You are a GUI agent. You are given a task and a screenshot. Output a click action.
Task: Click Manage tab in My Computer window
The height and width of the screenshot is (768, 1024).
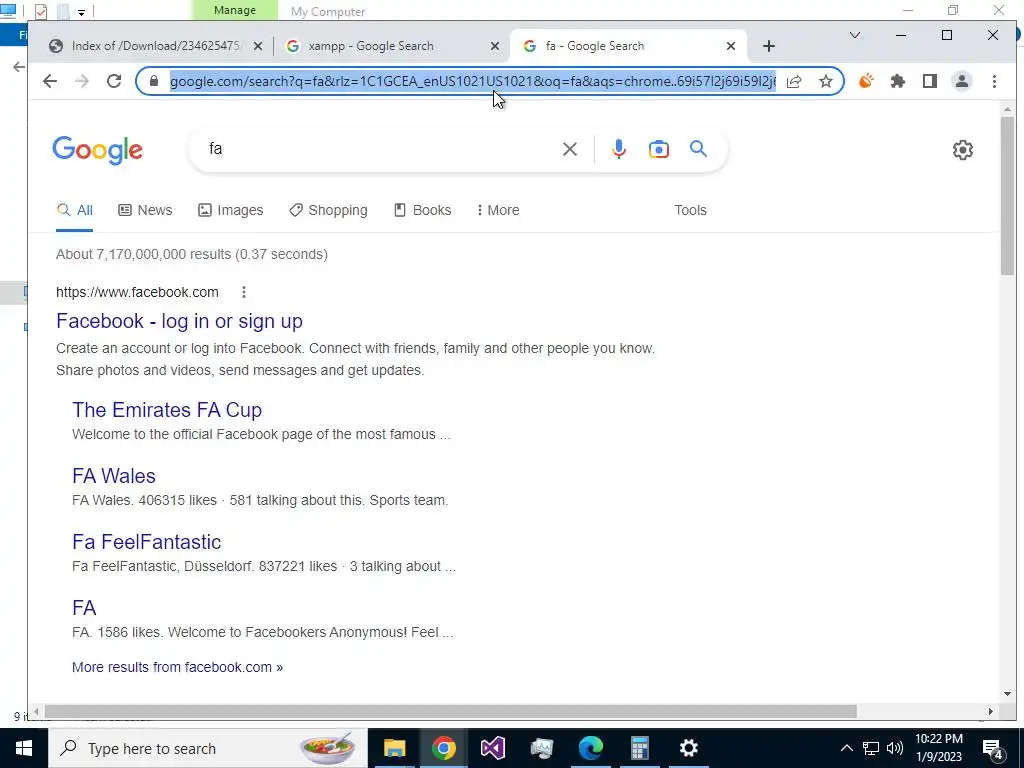[x=234, y=10]
